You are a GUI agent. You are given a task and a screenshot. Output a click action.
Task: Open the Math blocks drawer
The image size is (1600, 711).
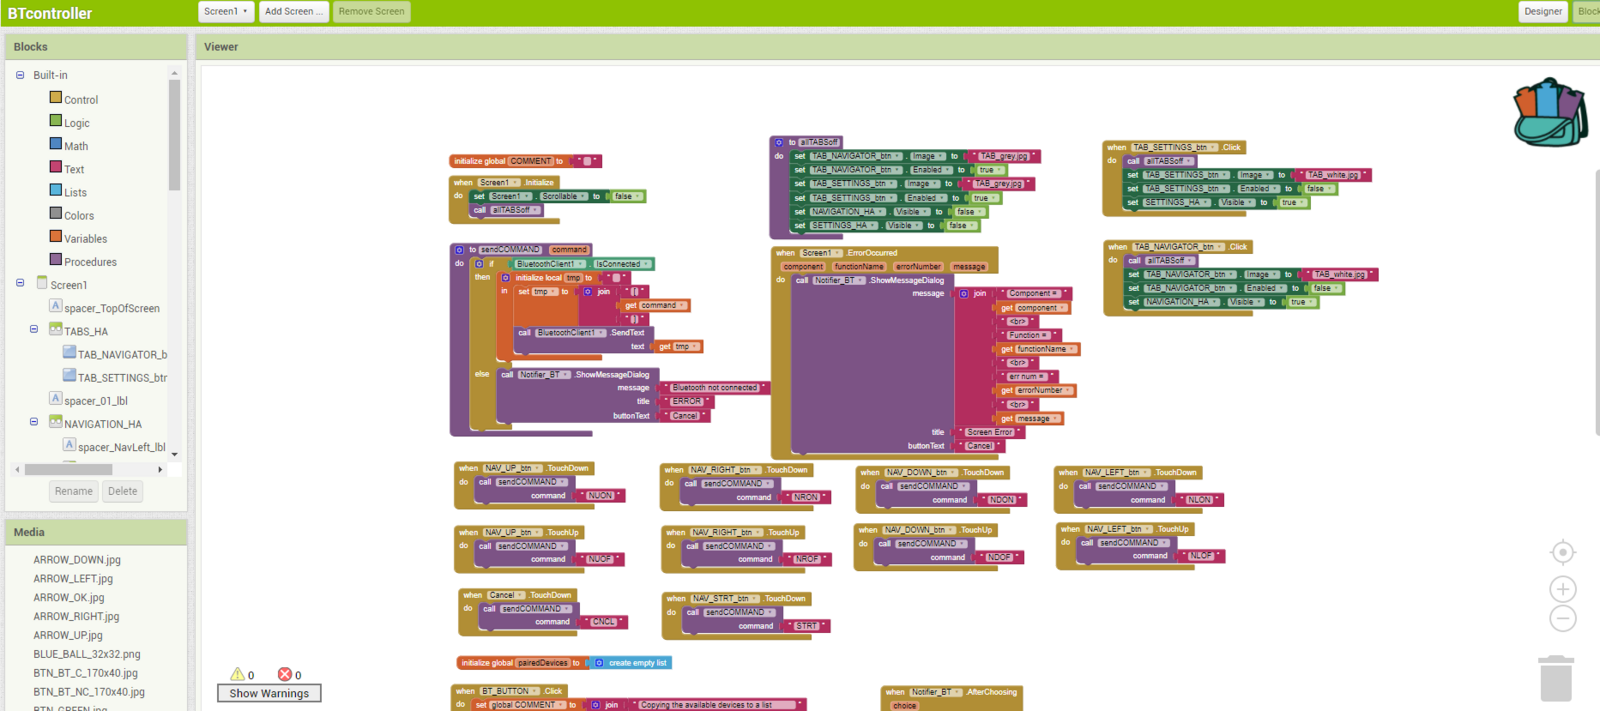click(x=76, y=146)
